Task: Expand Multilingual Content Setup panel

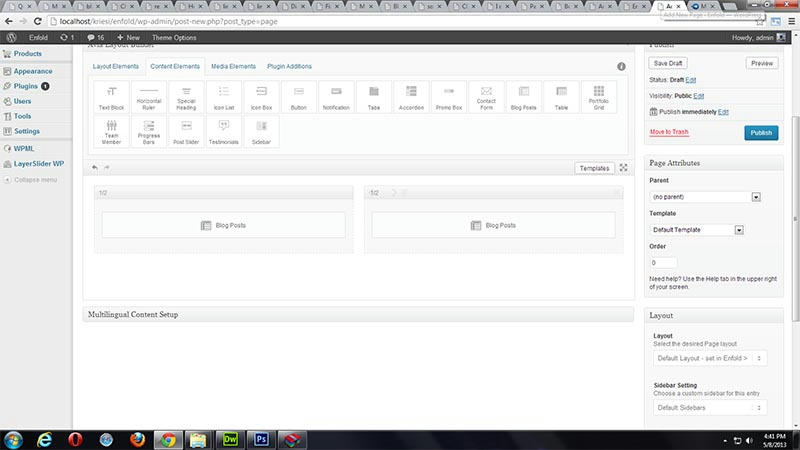Action: tap(358, 314)
